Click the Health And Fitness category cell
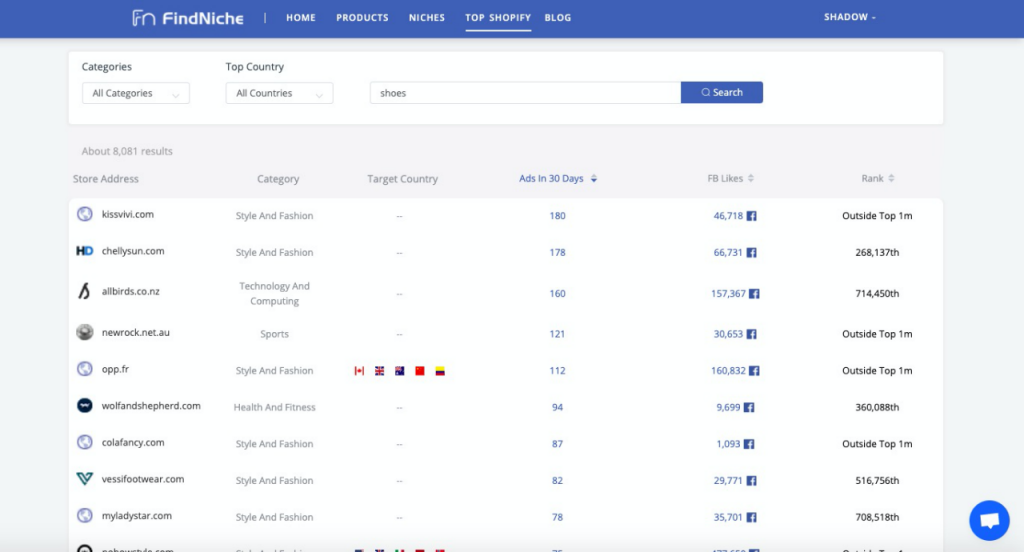Screen dimensions: 1024x552 click(x=274, y=407)
